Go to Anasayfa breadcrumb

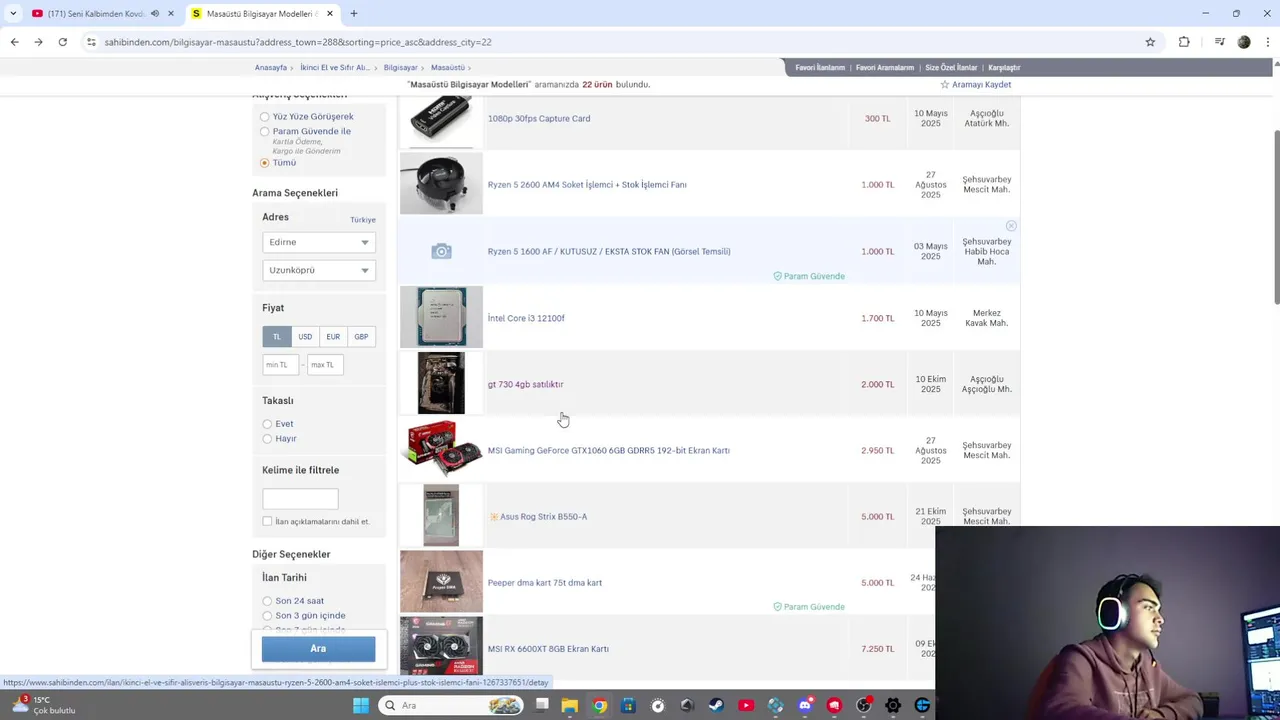[x=271, y=67]
